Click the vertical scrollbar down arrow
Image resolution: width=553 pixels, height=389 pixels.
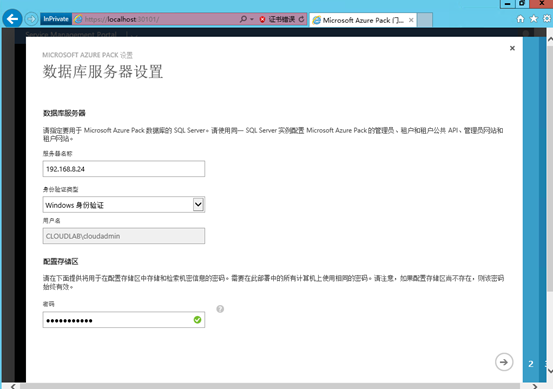pos(550,371)
